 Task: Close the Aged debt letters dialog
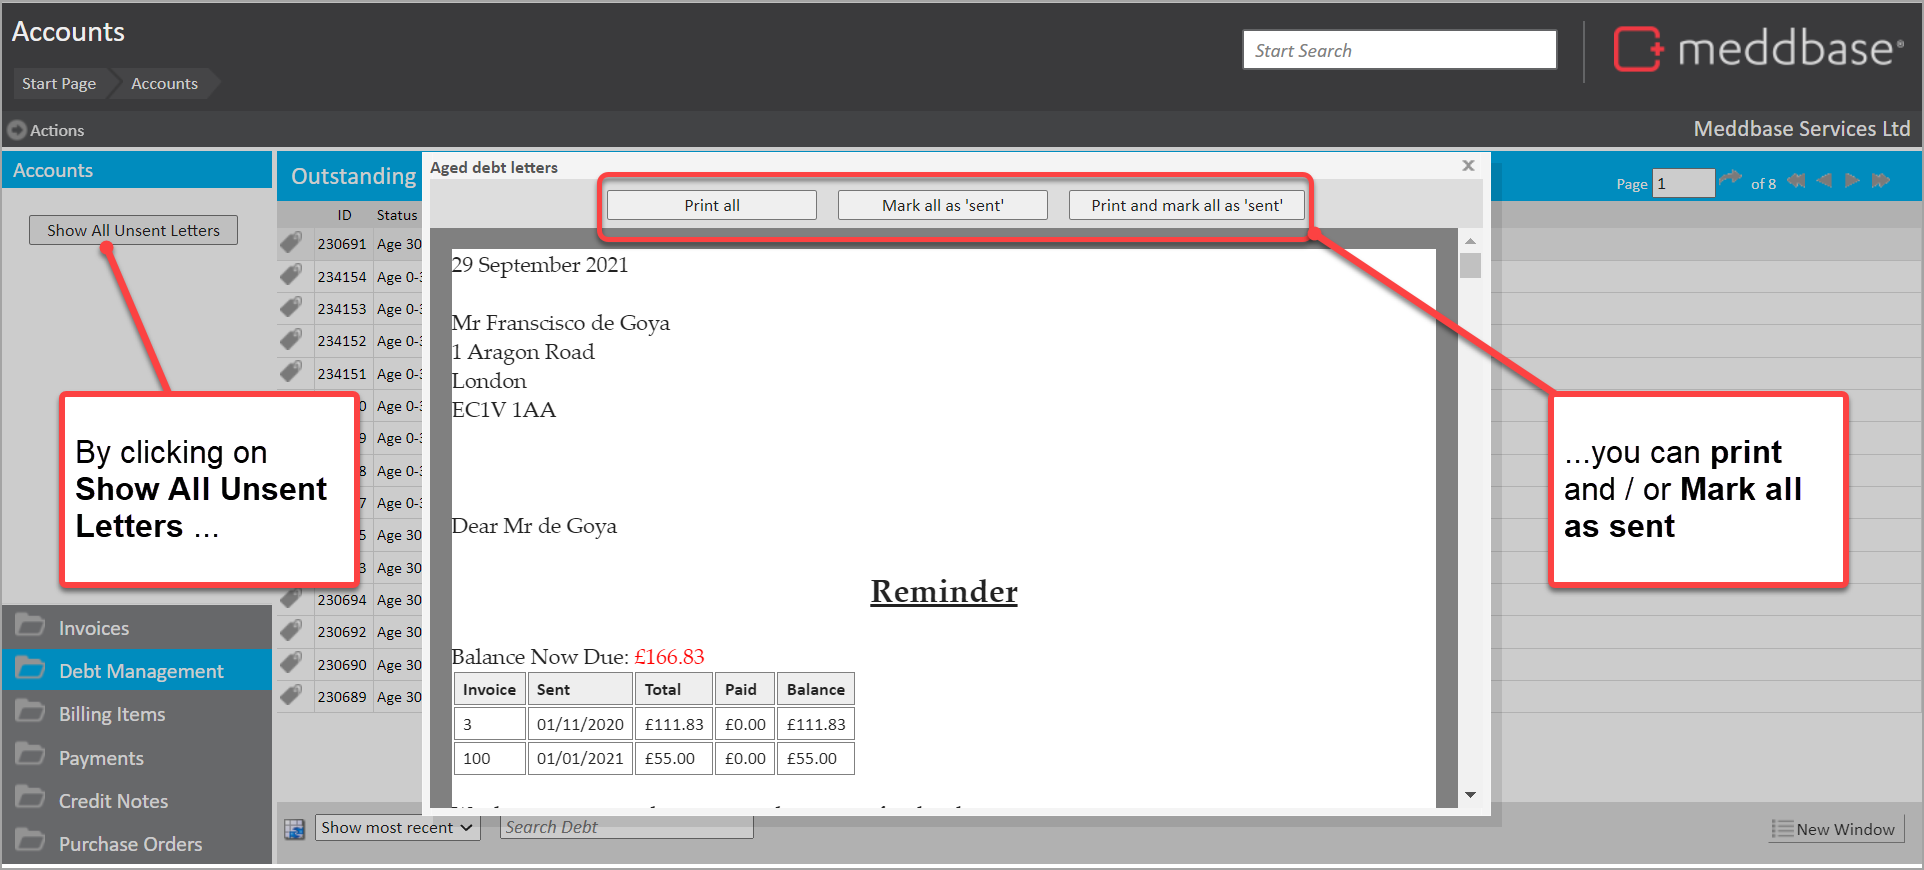1468,166
